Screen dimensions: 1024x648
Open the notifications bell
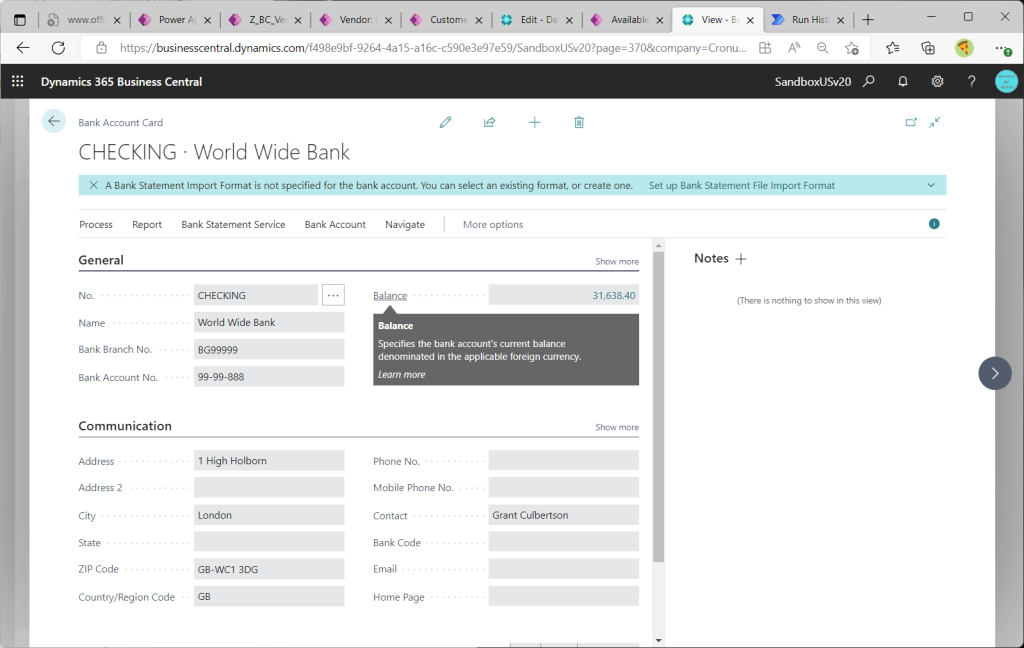pos(903,82)
